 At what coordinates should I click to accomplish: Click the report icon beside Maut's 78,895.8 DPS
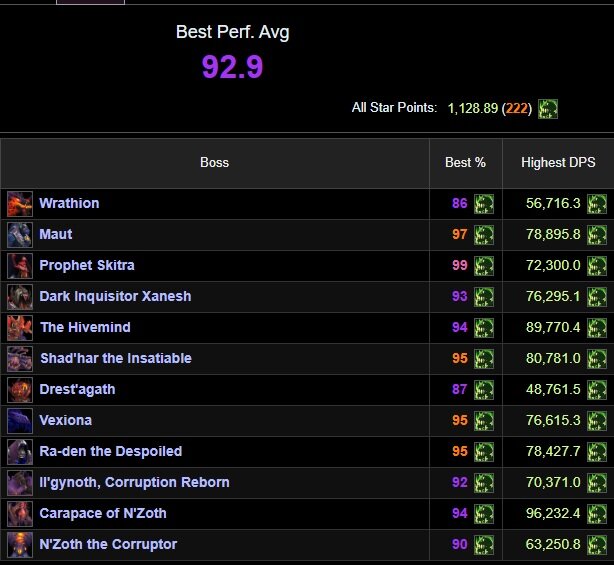pos(597,235)
